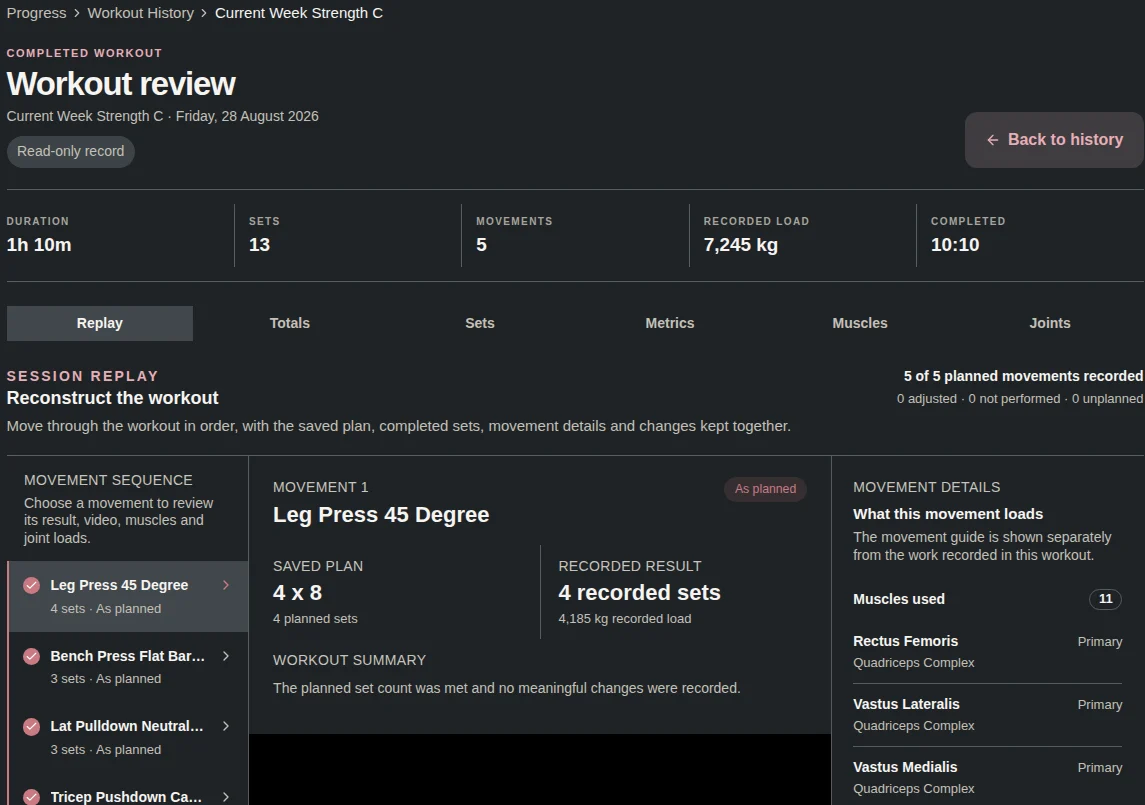Click the 7,245 kg recorded load value
The image size is (1145, 805).
click(x=740, y=245)
